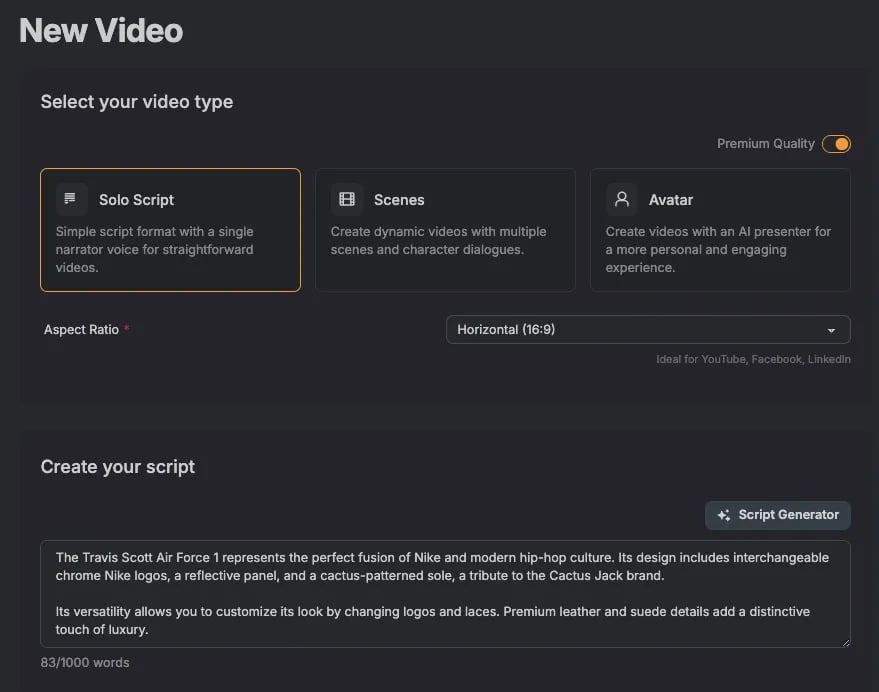Click the Scenes card description text
Screen dimensions: 879x692
(438, 240)
